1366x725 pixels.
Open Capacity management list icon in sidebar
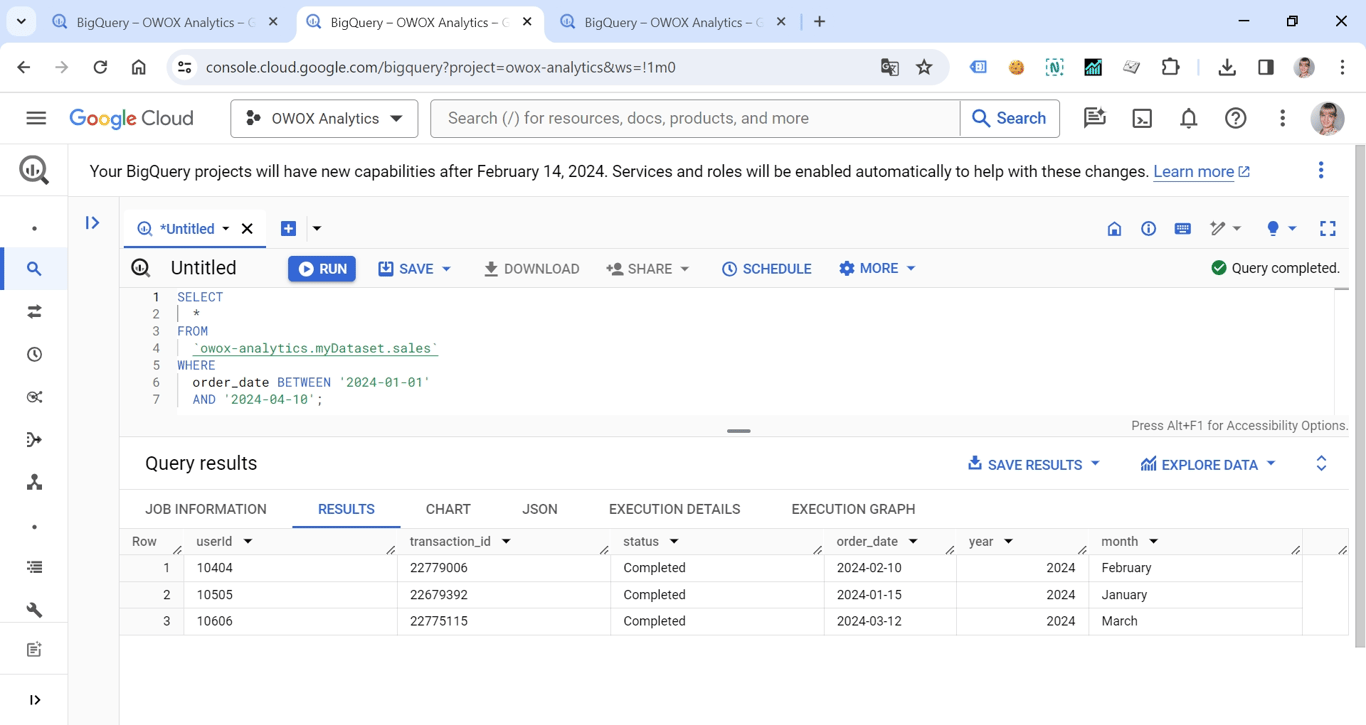click(34, 567)
